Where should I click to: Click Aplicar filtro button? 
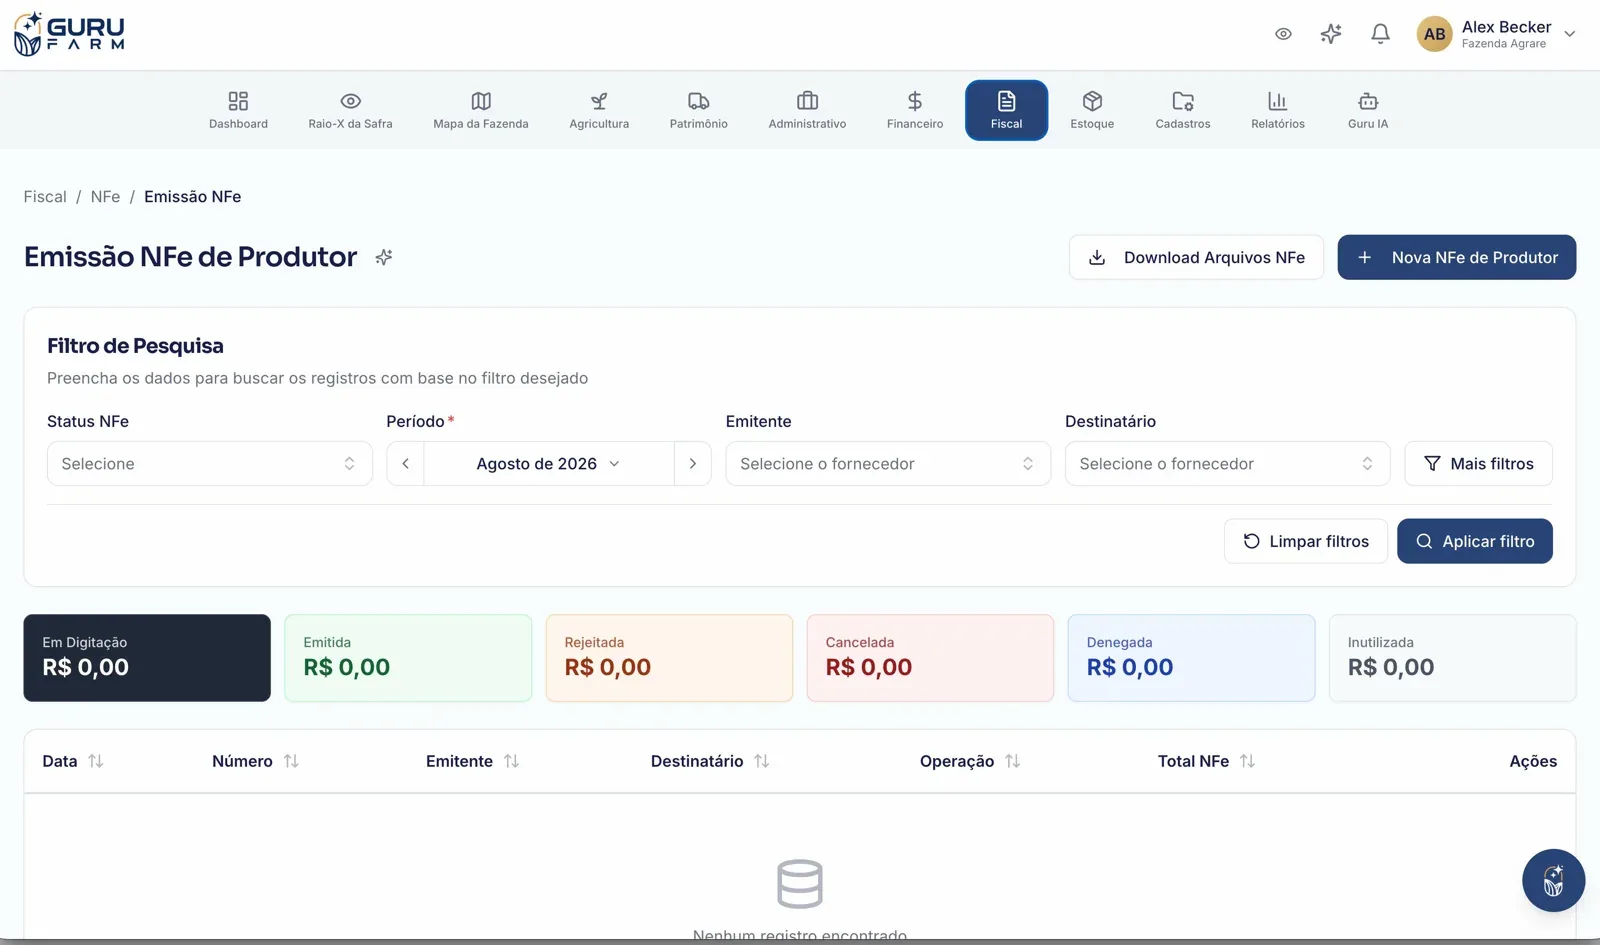point(1475,541)
